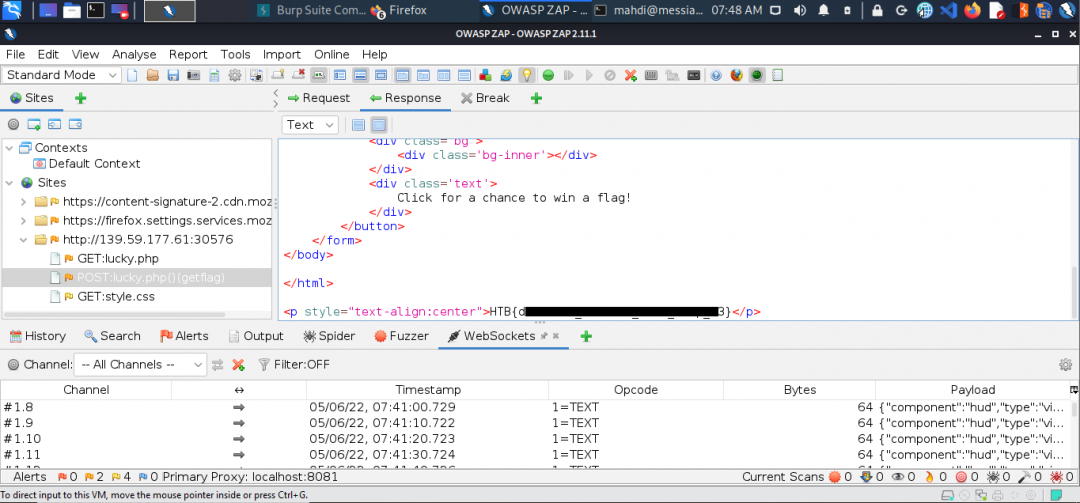Screen dimensions: 1080x503
Task: Click the Timestamp column header
Action: pos(428,390)
